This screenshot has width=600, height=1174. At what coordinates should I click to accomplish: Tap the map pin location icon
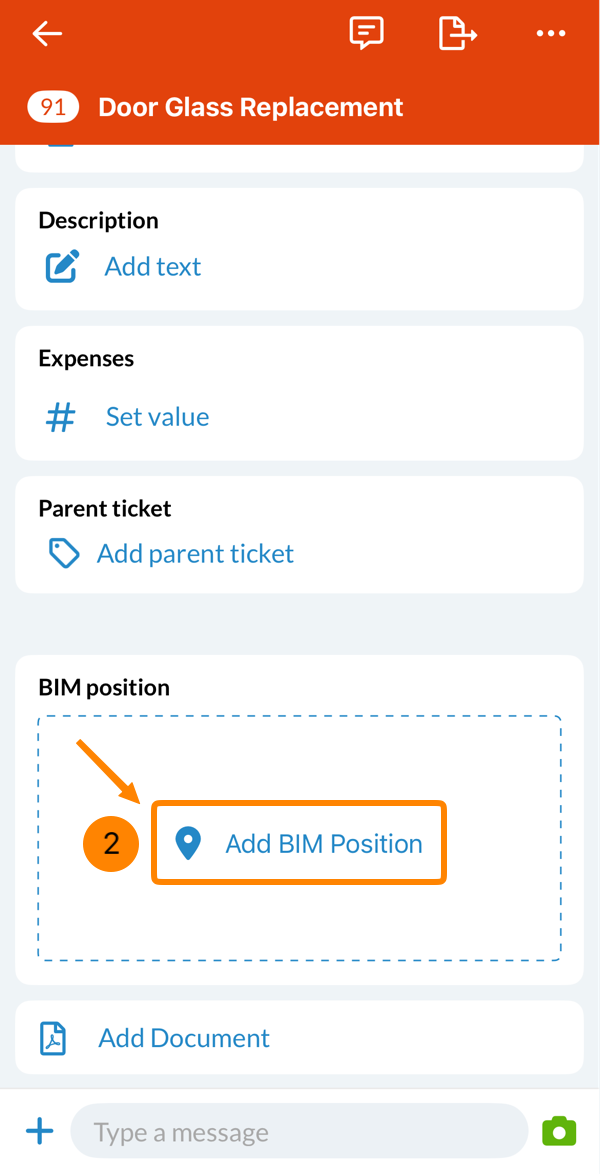(187, 844)
